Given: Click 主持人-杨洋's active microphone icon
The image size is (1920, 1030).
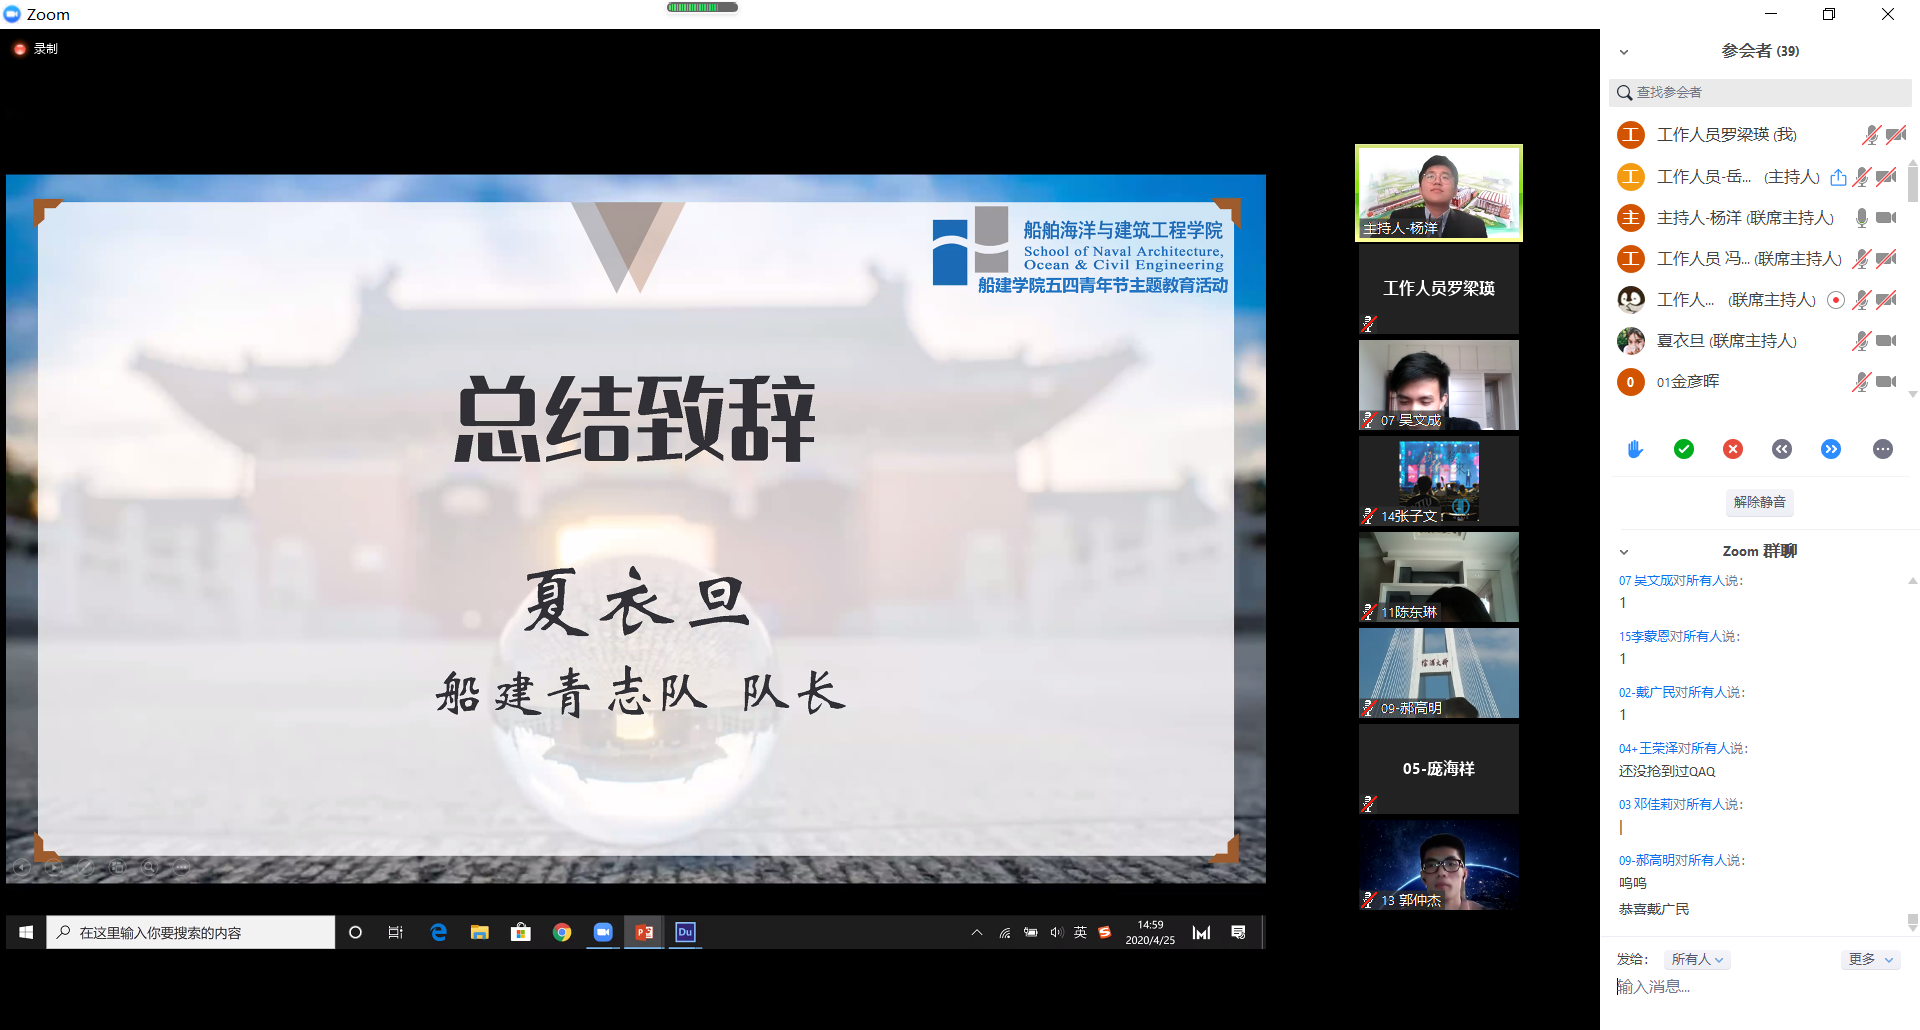Looking at the screenshot, I should point(1862,217).
